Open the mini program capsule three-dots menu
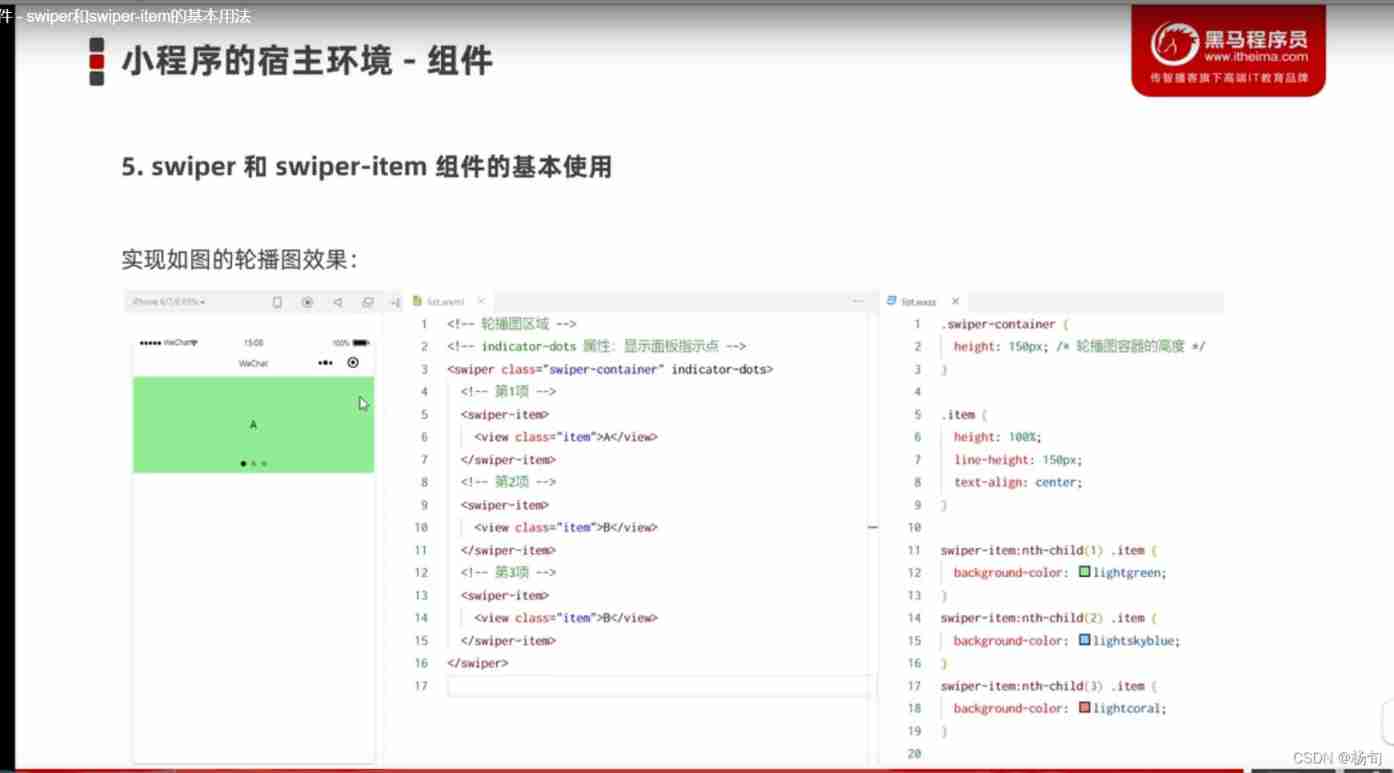Viewport: 1394px width, 773px height. click(325, 363)
